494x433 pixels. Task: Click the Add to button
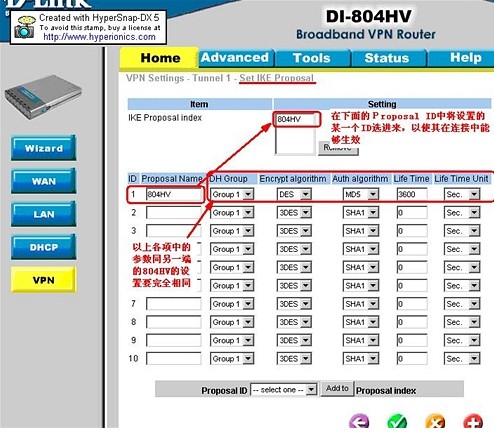tap(337, 389)
